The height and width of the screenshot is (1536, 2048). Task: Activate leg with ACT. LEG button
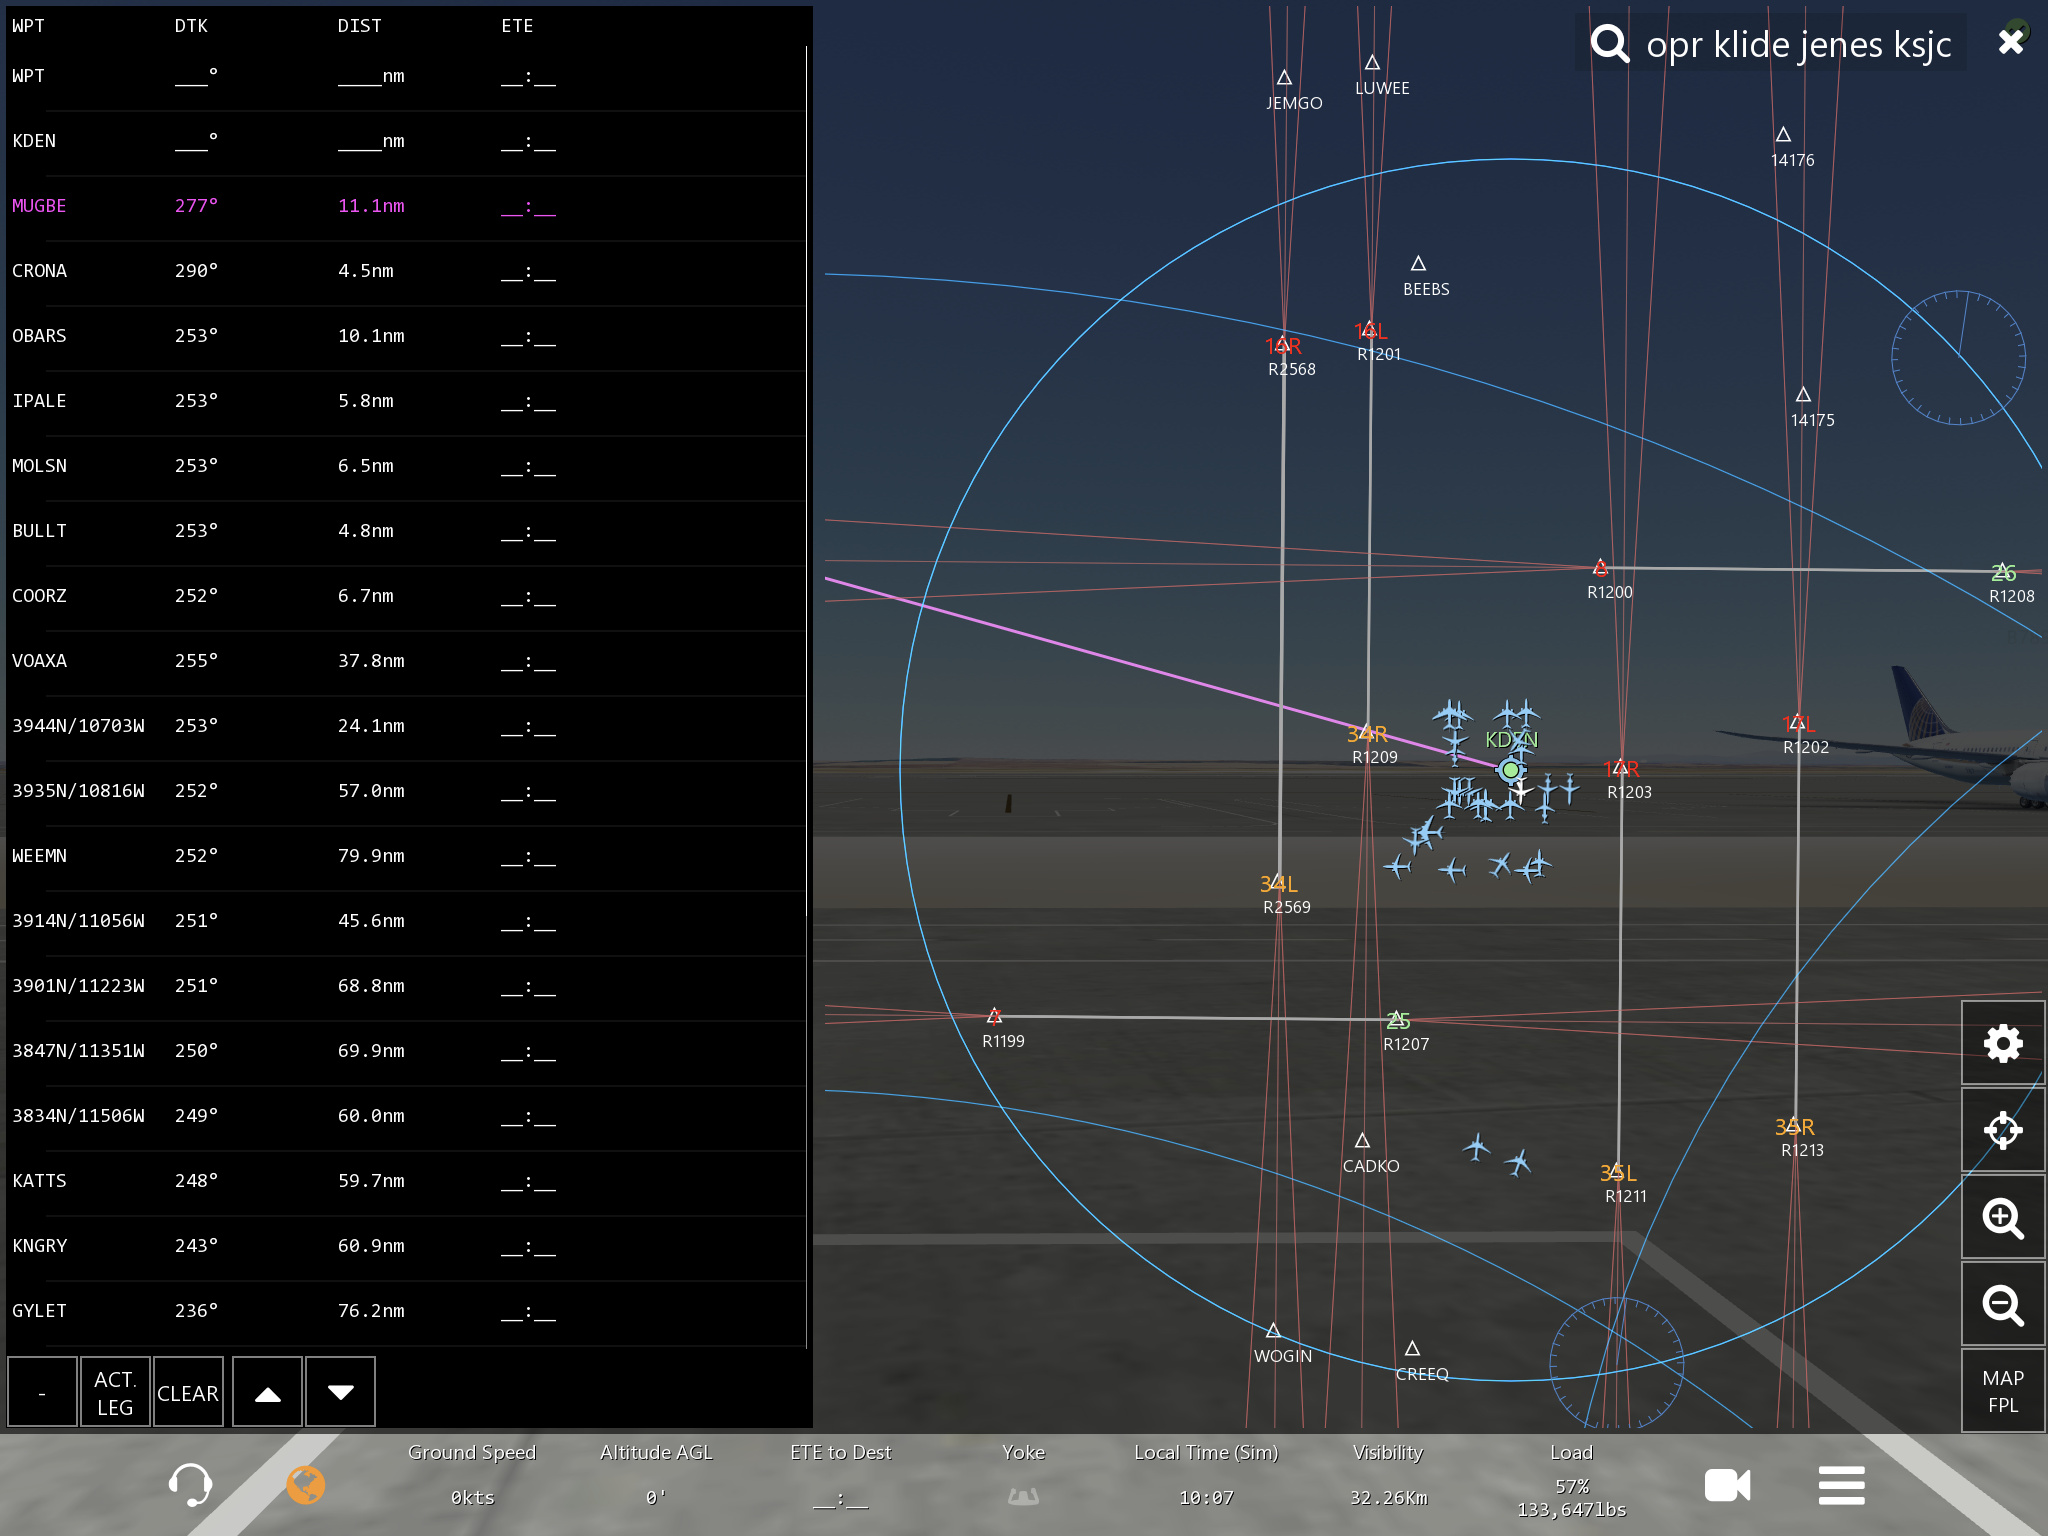[x=115, y=1392]
